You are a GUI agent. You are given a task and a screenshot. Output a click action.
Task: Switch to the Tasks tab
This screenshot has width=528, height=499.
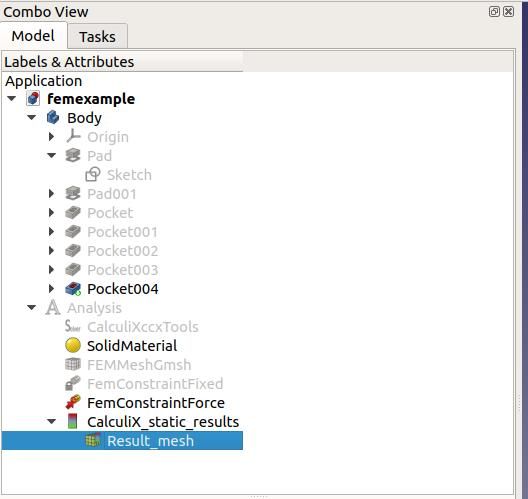click(97, 36)
